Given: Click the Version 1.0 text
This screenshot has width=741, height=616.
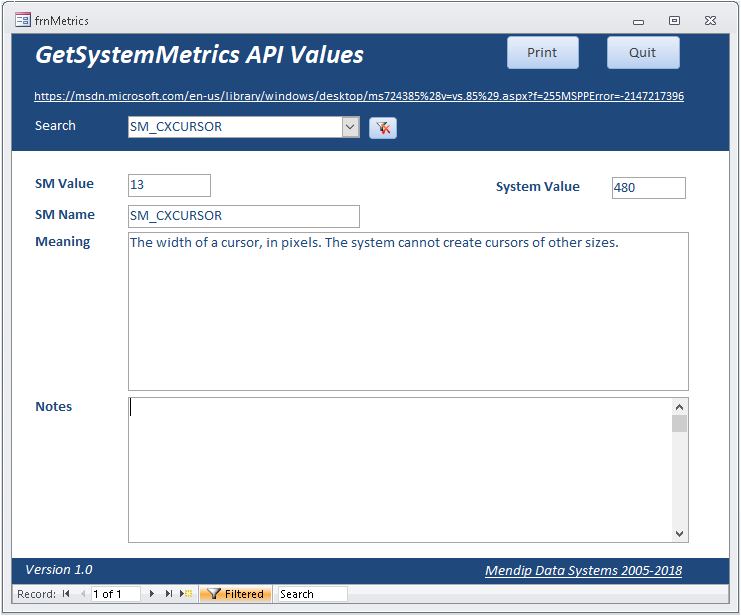Looking at the screenshot, I should tap(59, 570).
